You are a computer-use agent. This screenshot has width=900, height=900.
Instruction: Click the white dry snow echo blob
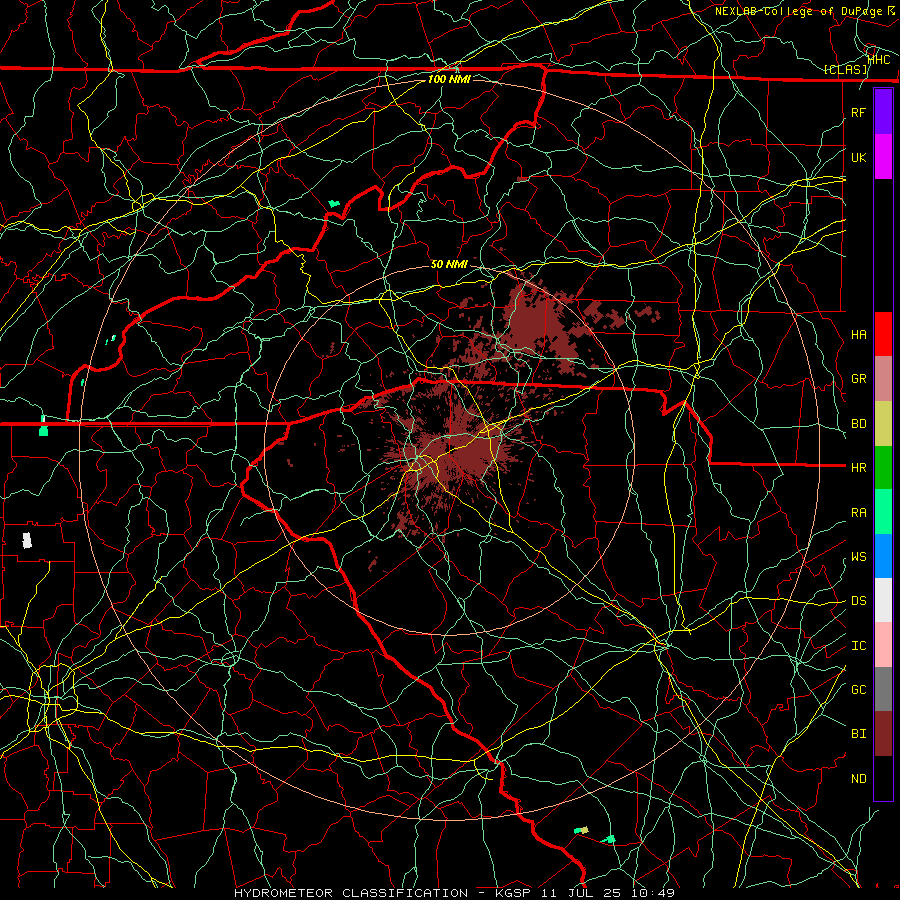(x=26, y=540)
